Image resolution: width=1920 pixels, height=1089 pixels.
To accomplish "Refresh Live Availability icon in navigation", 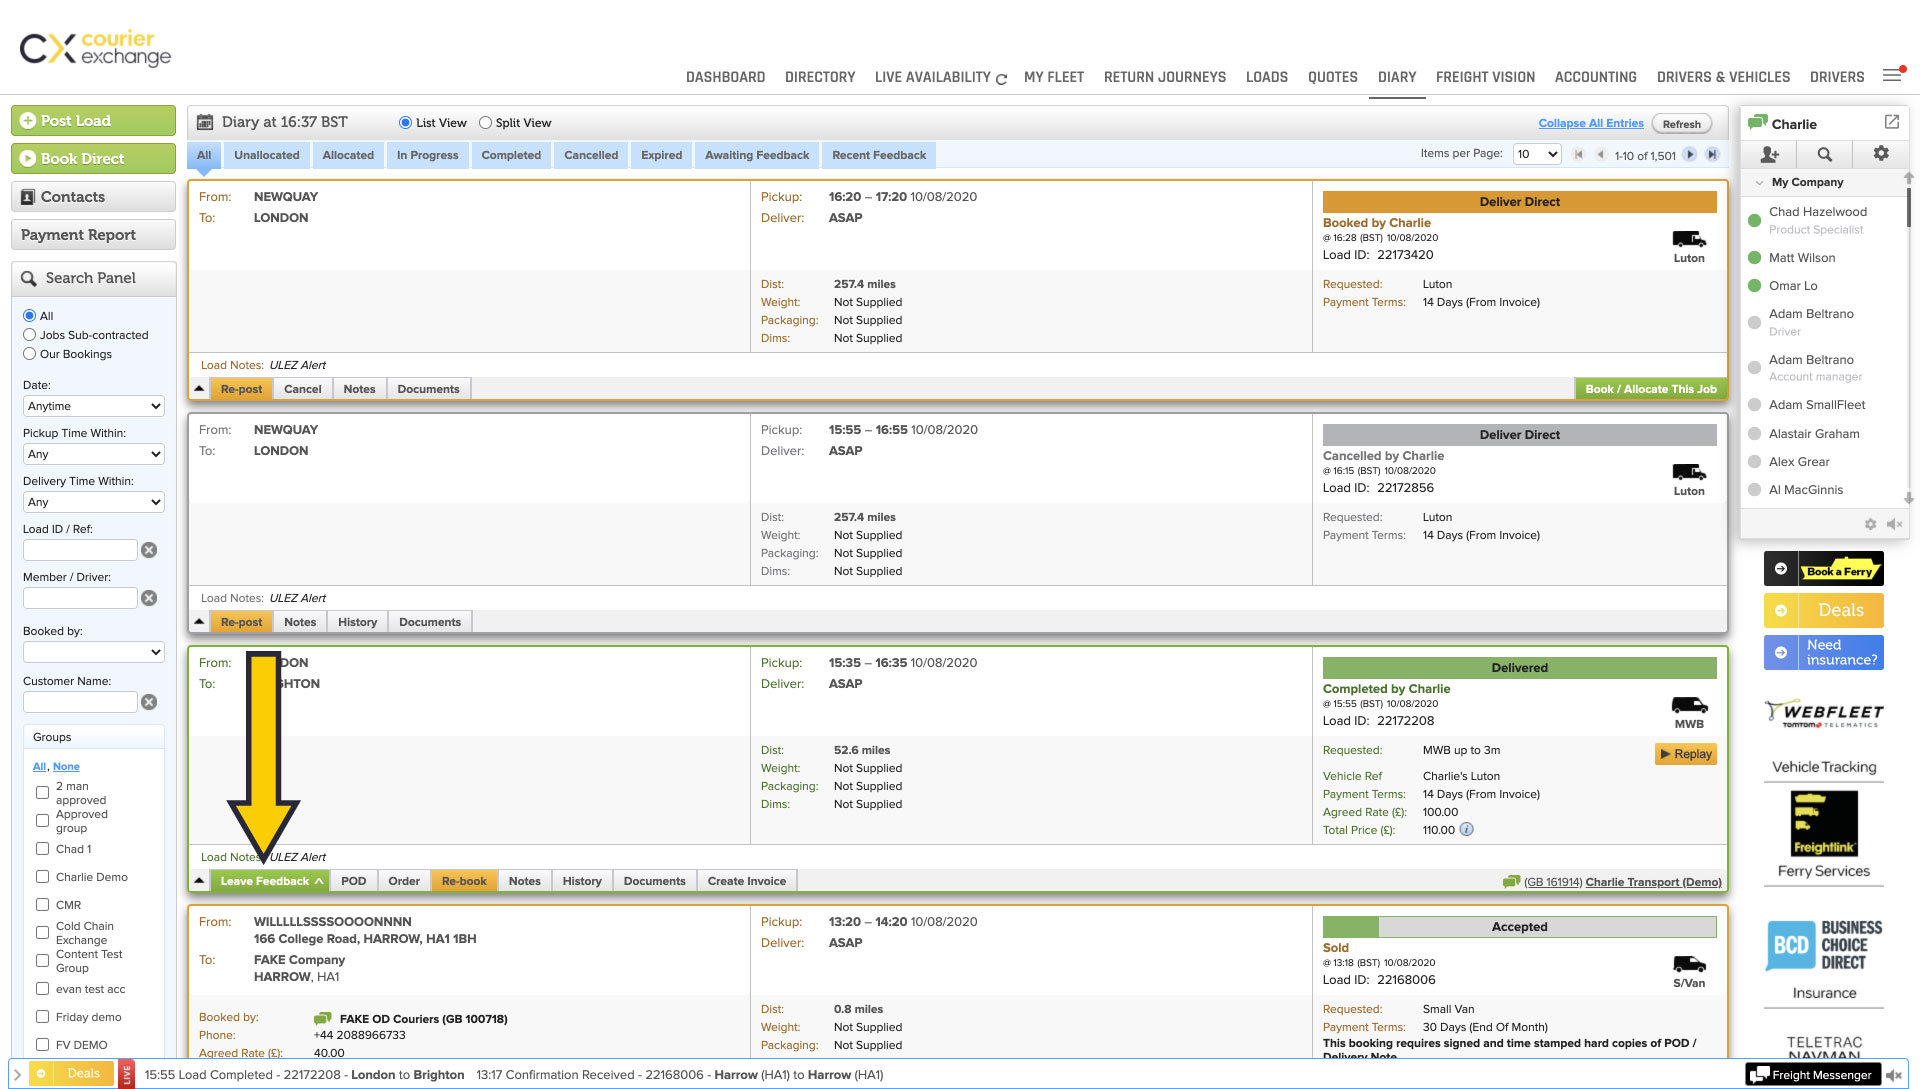I will (x=1001, y=78).
